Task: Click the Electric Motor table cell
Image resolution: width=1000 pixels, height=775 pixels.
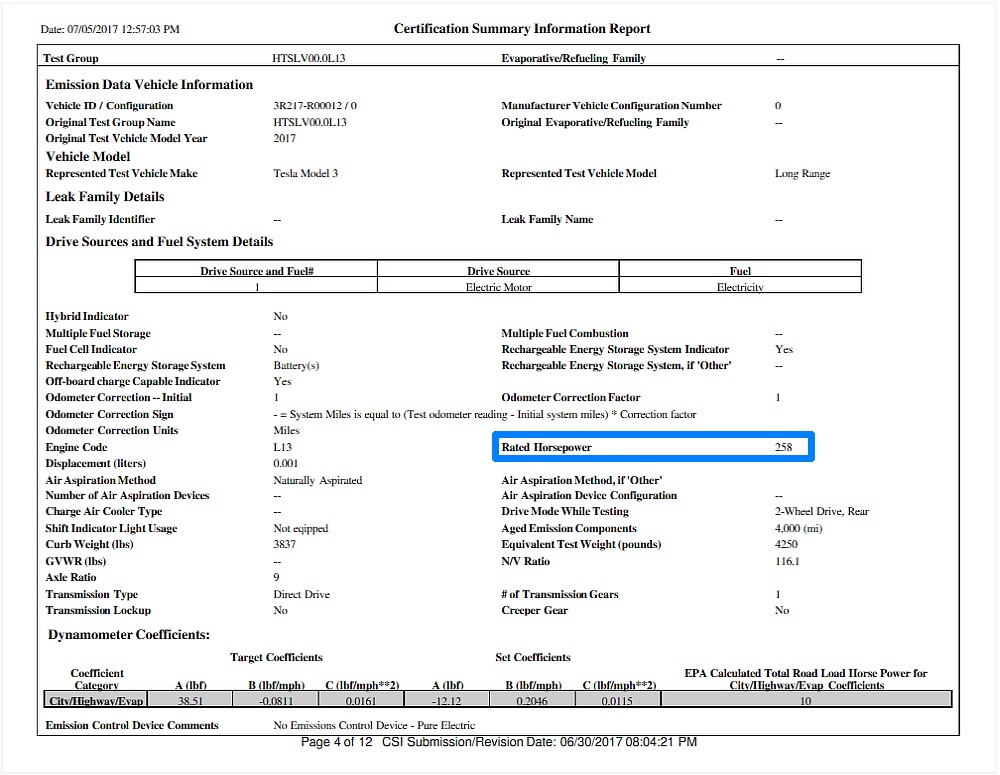Action: [x=498, y=287]
